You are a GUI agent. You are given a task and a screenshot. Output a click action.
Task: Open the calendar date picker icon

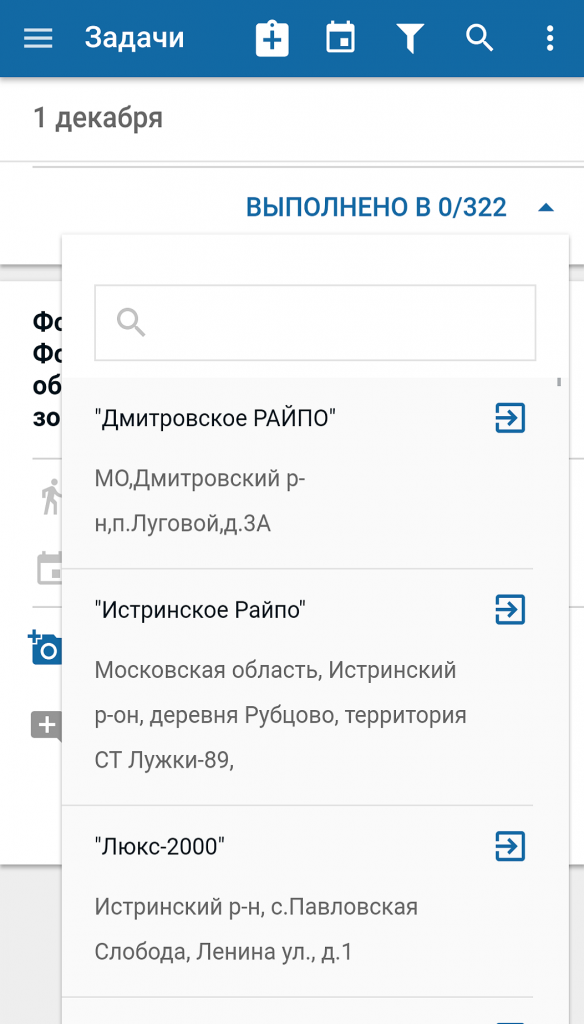tap(340, 37)
